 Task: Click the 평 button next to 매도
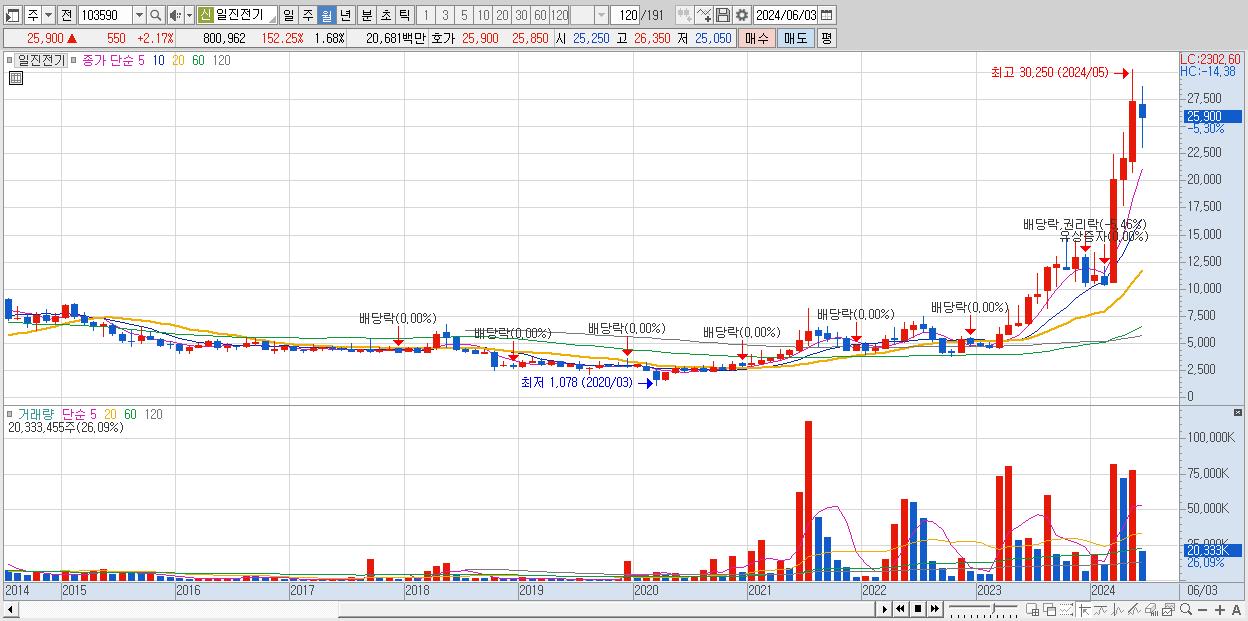tap(826, 38)
